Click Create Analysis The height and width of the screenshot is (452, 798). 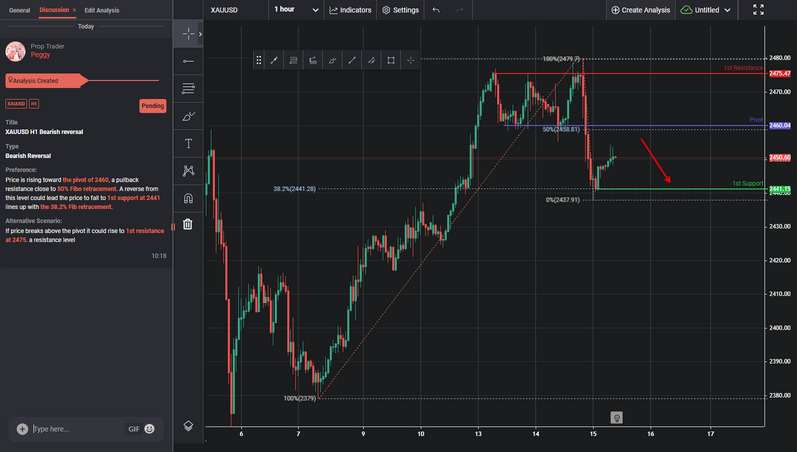640,10
